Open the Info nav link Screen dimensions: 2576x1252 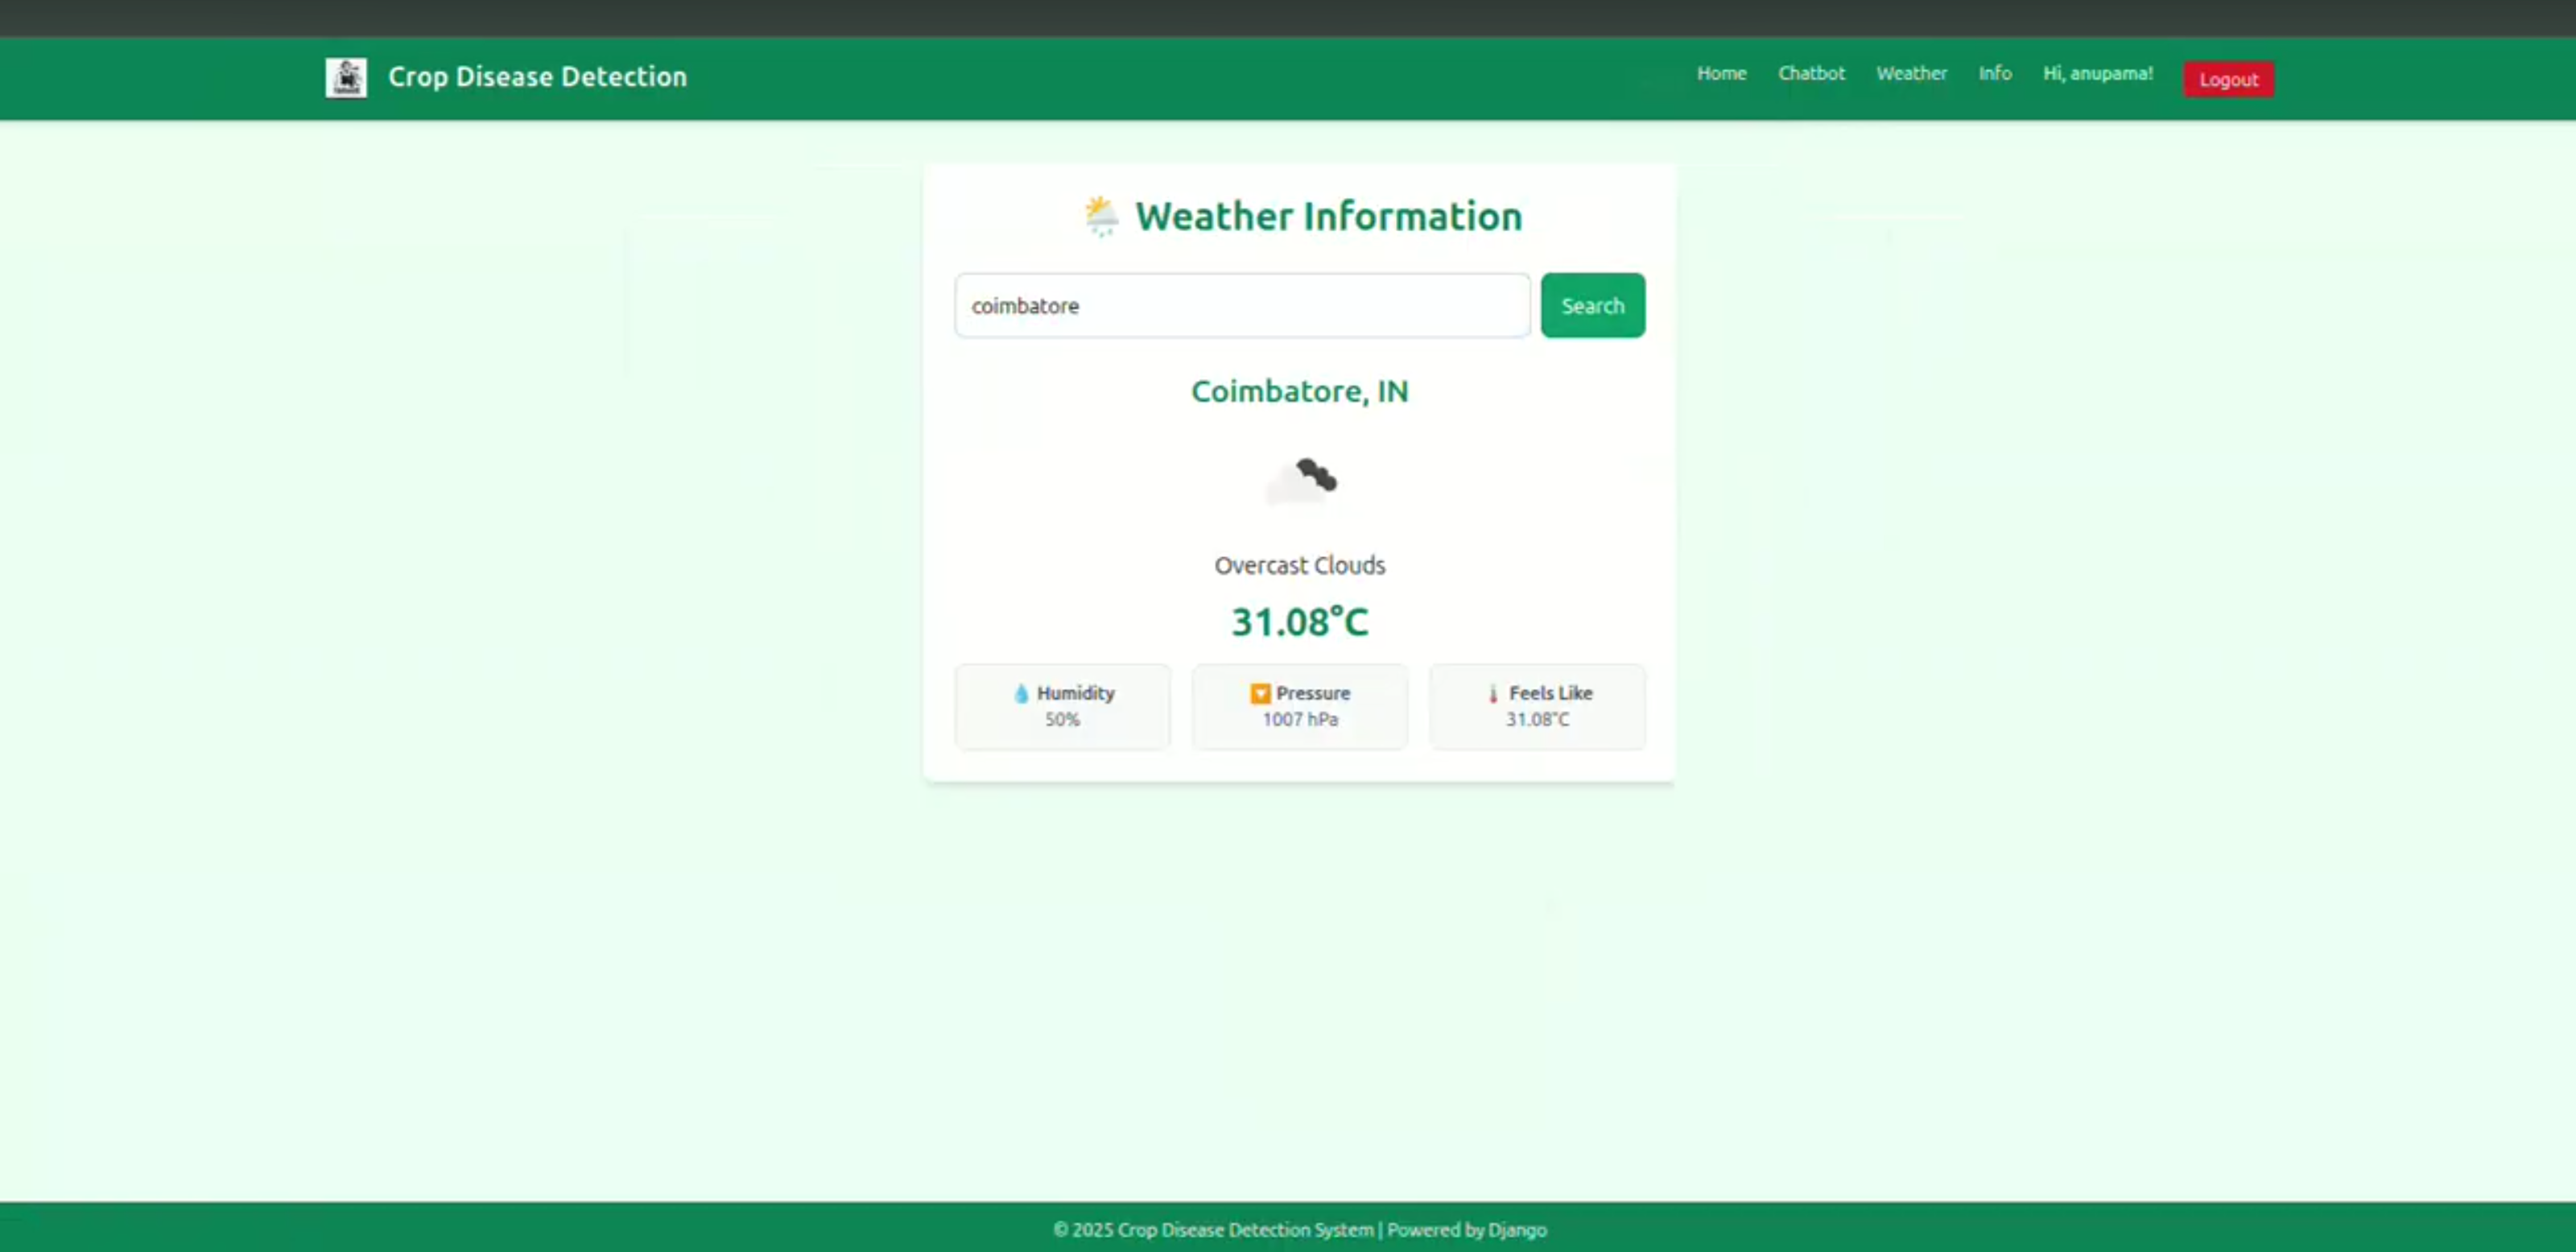1994,73
